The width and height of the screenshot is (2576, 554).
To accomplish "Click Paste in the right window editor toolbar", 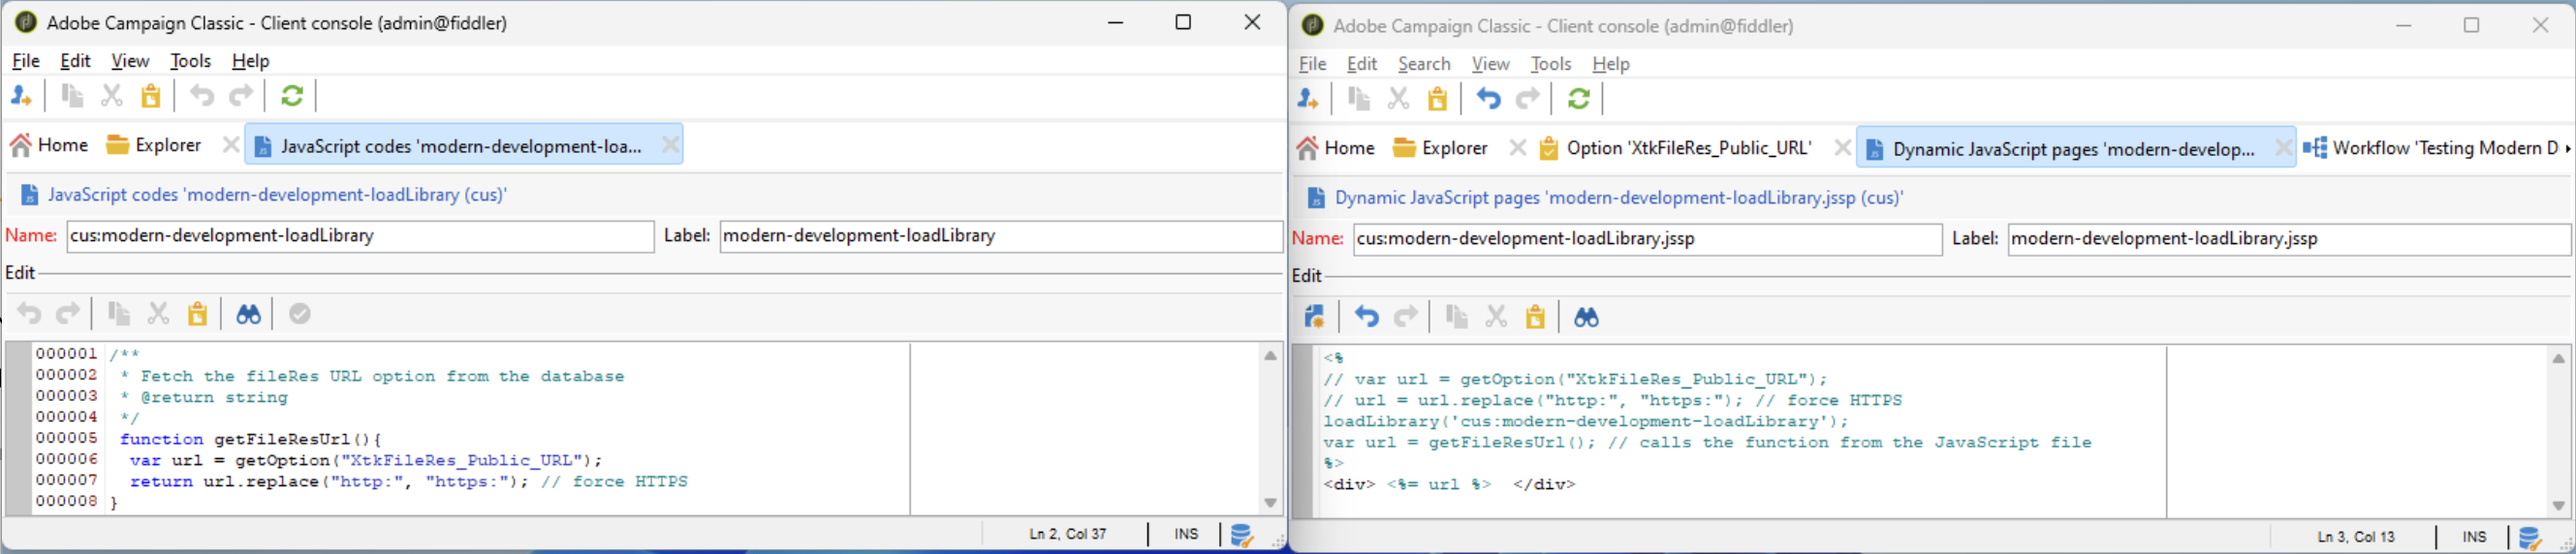I will (x=1535, y=317).
